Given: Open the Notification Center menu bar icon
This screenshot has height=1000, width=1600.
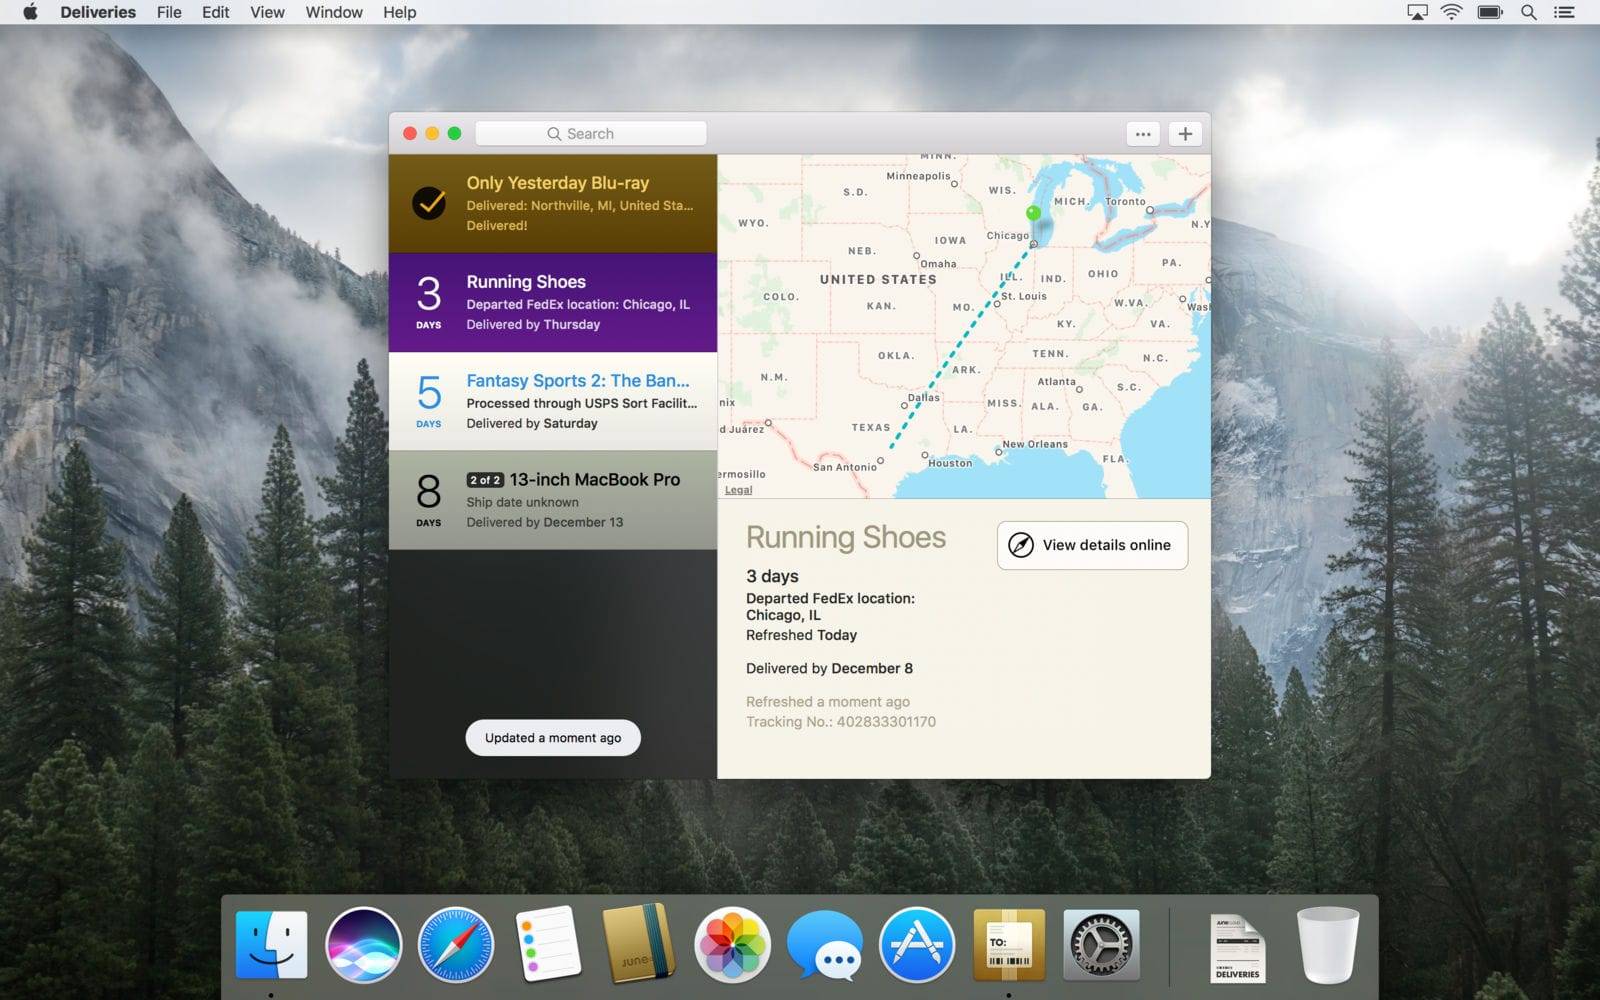Looking at the screenshot, I should point(1564,12).
